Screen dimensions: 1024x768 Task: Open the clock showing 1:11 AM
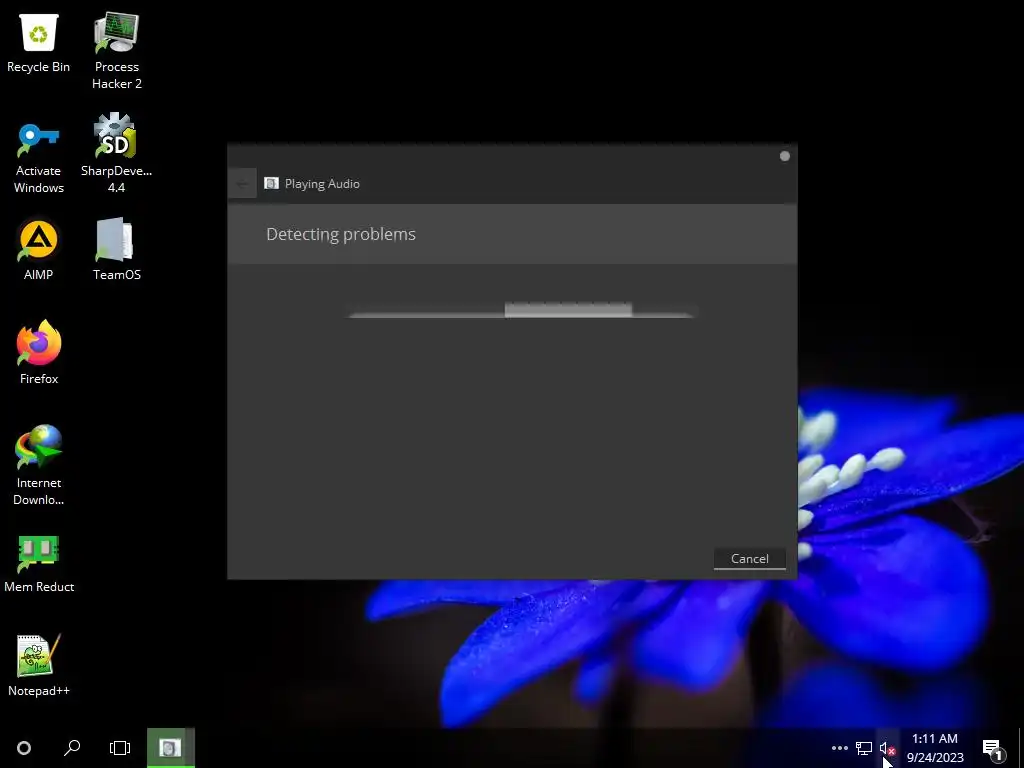pos(935,748)
